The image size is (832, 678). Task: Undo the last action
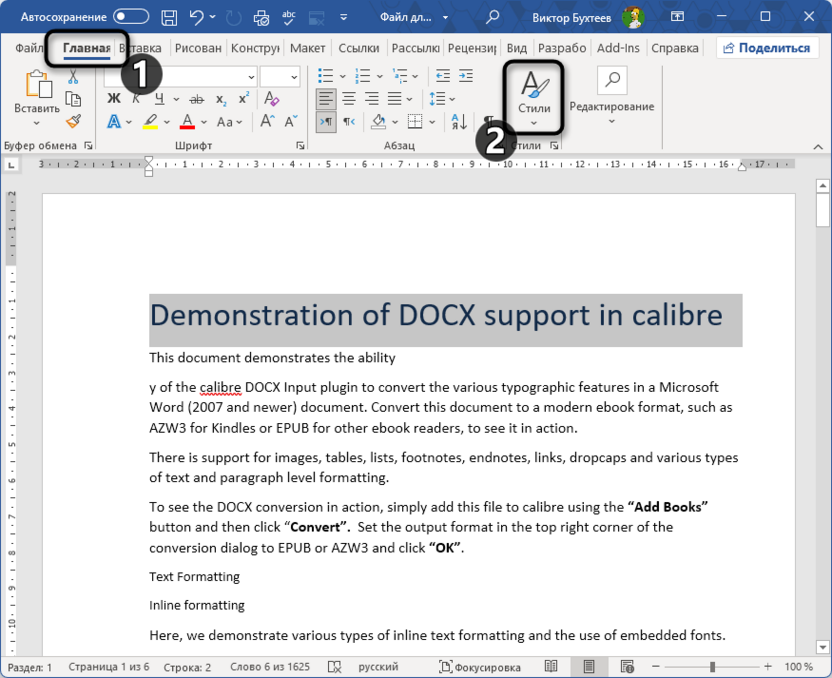point(196,18)
